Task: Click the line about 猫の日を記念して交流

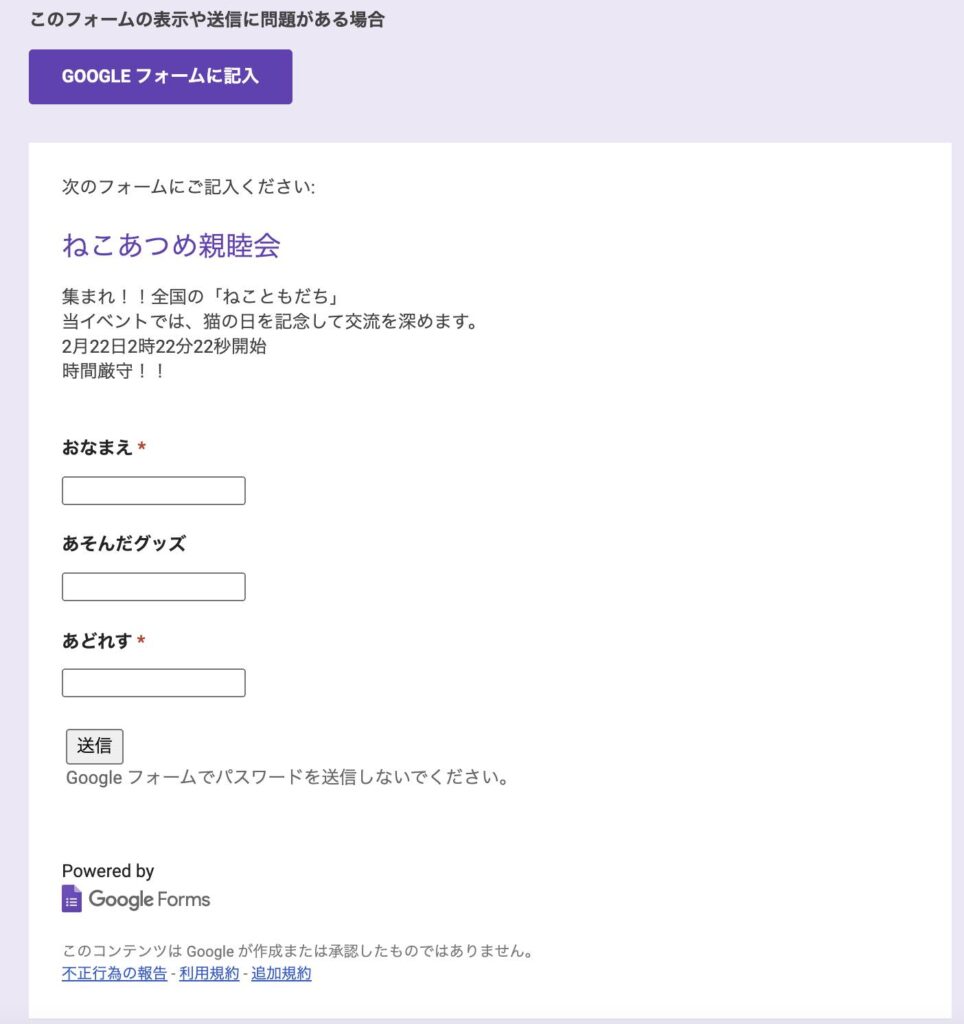Action: [x=271, y=321]
